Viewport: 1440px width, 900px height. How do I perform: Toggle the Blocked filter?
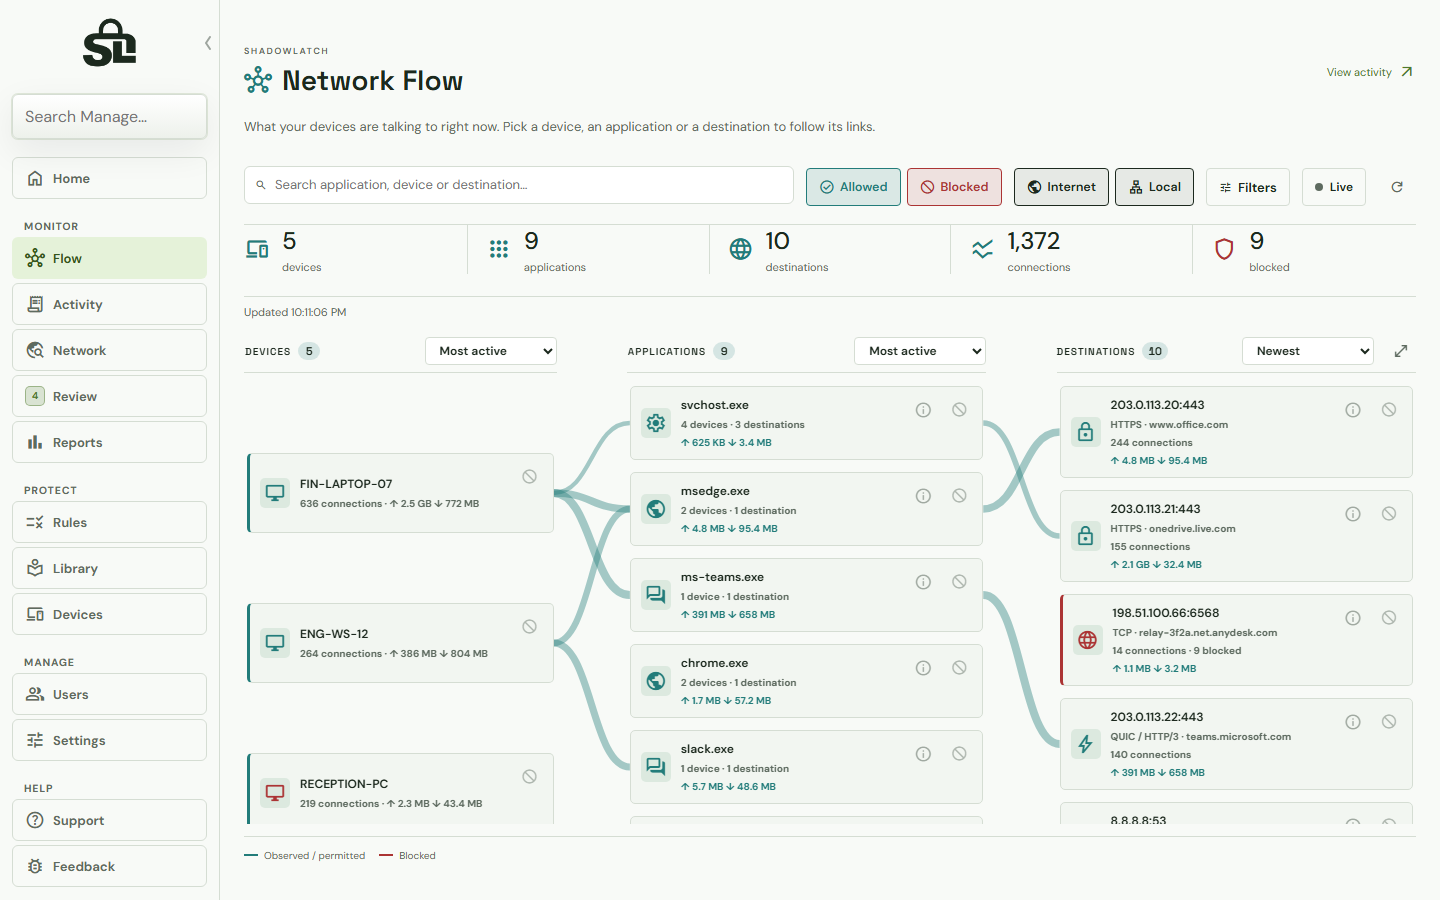[954, 187]
